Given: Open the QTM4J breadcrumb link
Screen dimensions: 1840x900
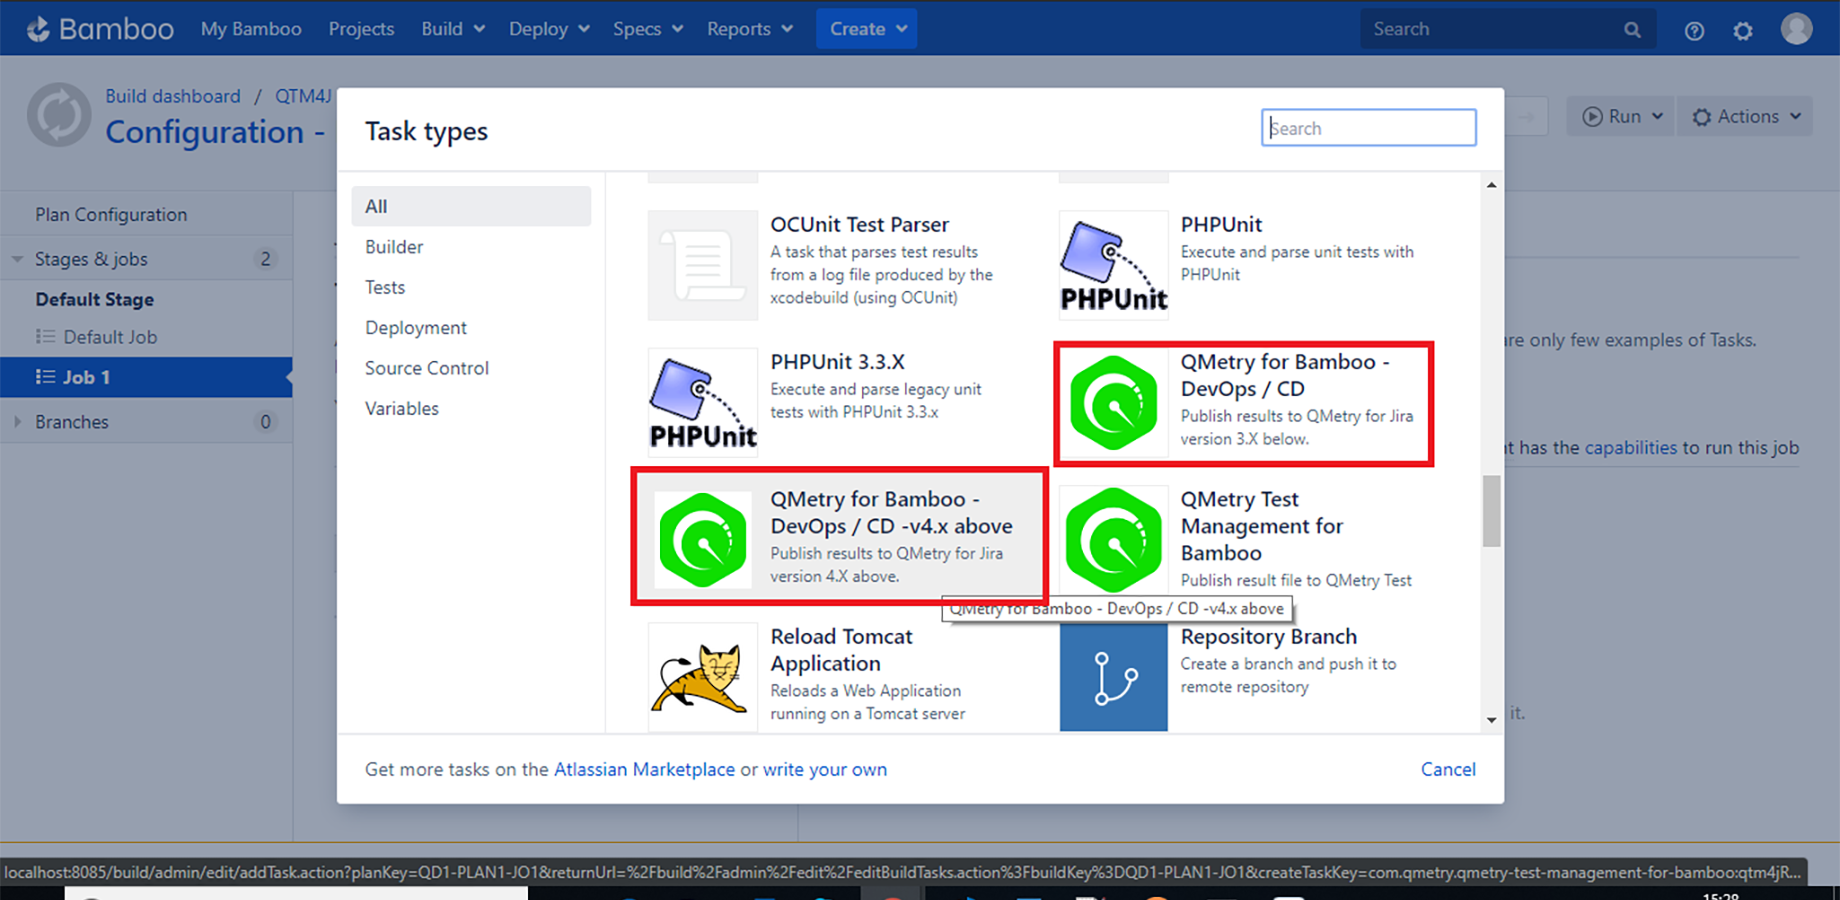Looking at the screenshot, I should pos(304,96).
